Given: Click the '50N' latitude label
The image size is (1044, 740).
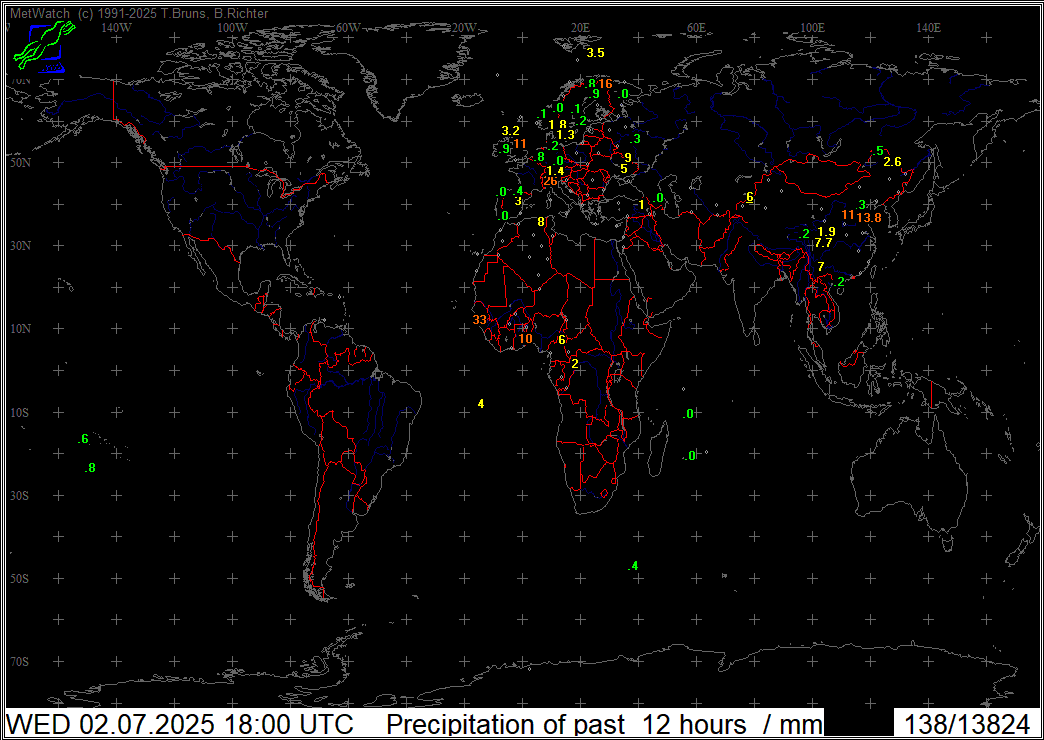Looking at the screenshot, I should point(19,163).
